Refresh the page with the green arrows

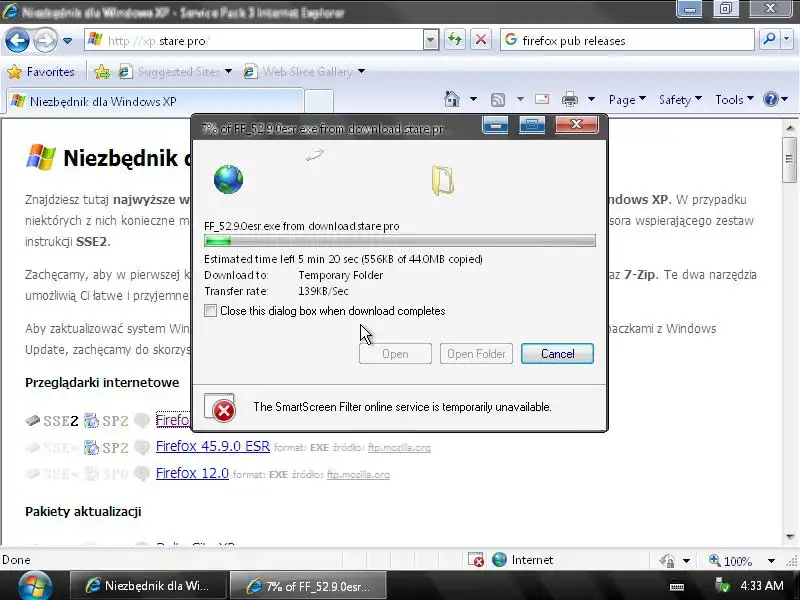[455, 40]
